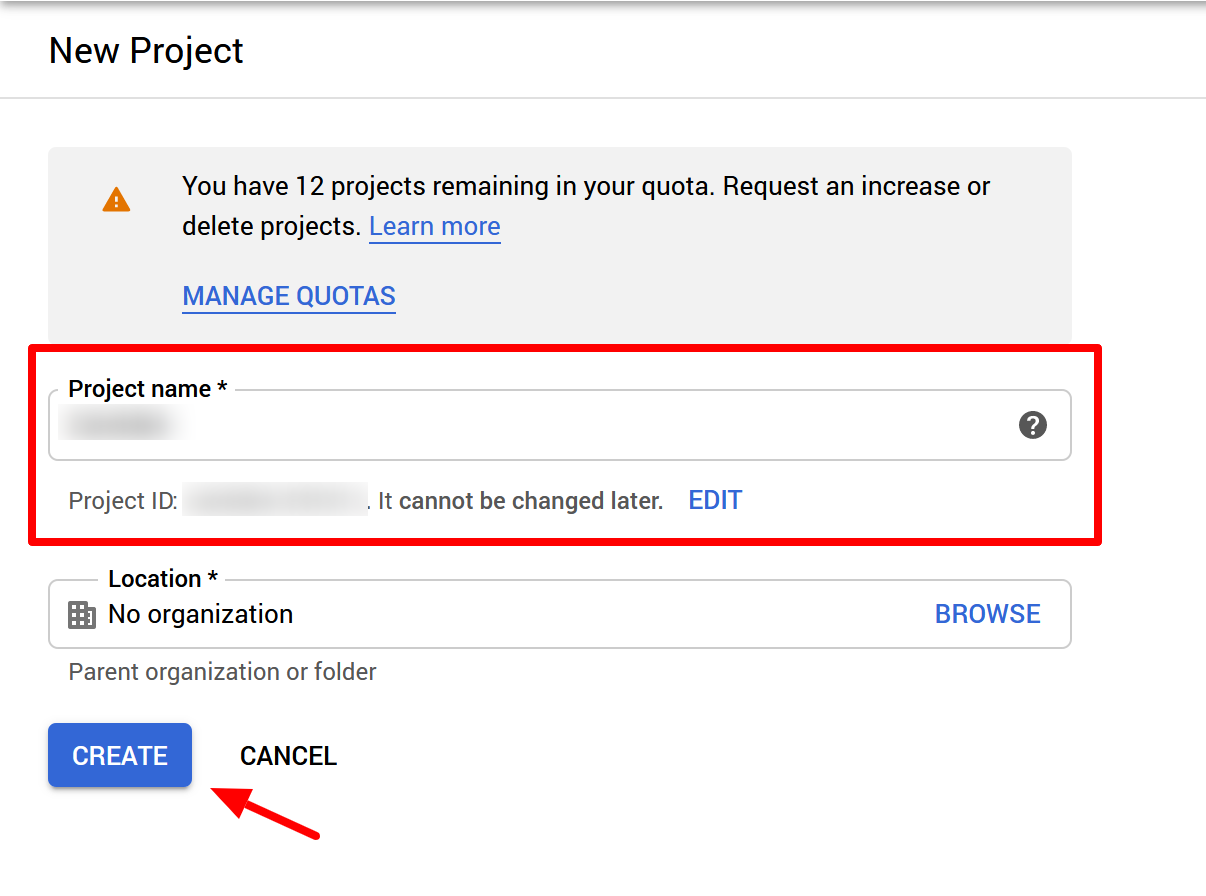Click the Parent organization or folder hint
This screenshot has width=1206, height=896.
tap(222, 672)
